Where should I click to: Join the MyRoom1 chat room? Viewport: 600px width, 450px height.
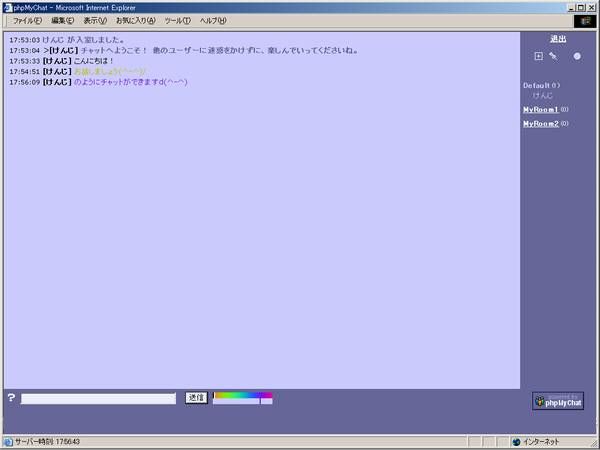pyautogui.click(x=541, y=109)
